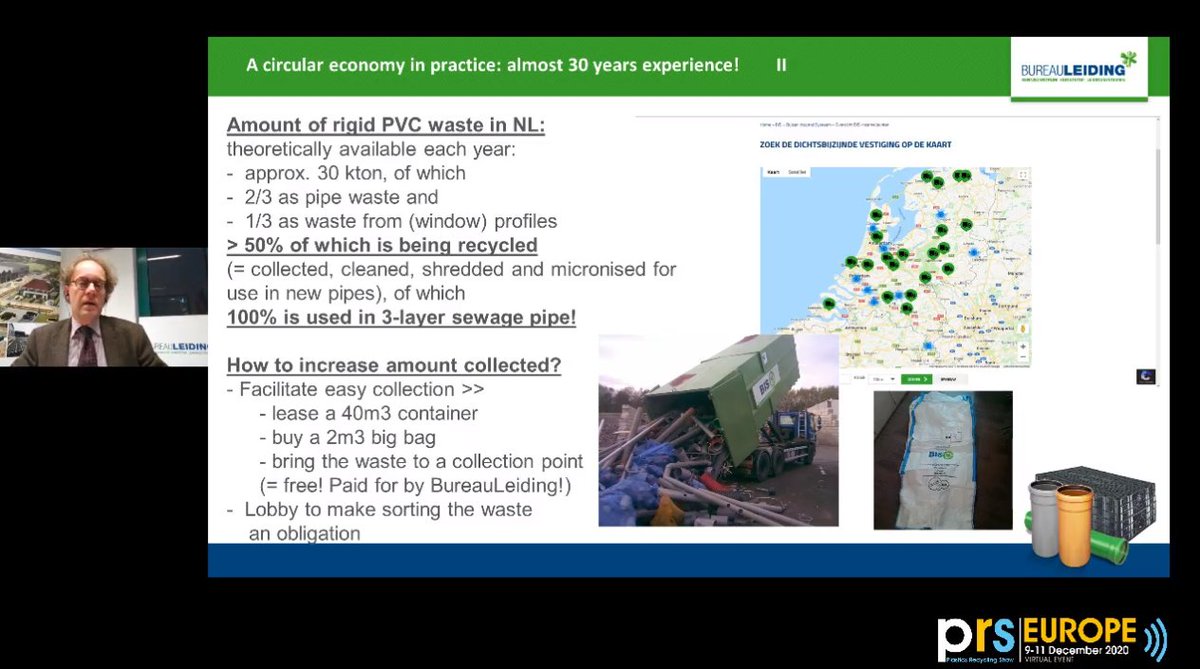Click the line 'lease a 40m3 container'
This screenshot has height=669, width=1200.
tap(374, 415)
